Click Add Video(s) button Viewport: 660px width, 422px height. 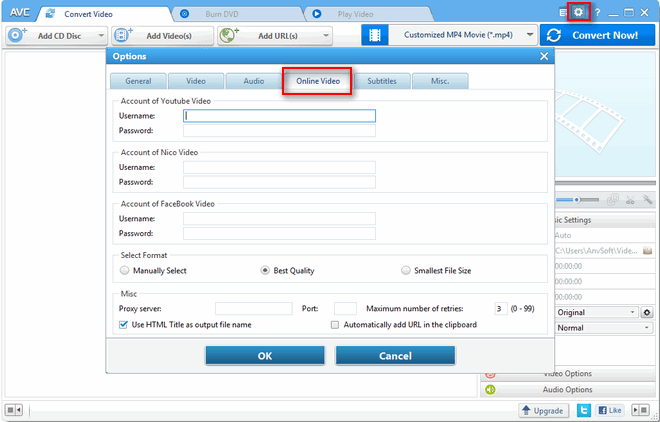(162, 36)
